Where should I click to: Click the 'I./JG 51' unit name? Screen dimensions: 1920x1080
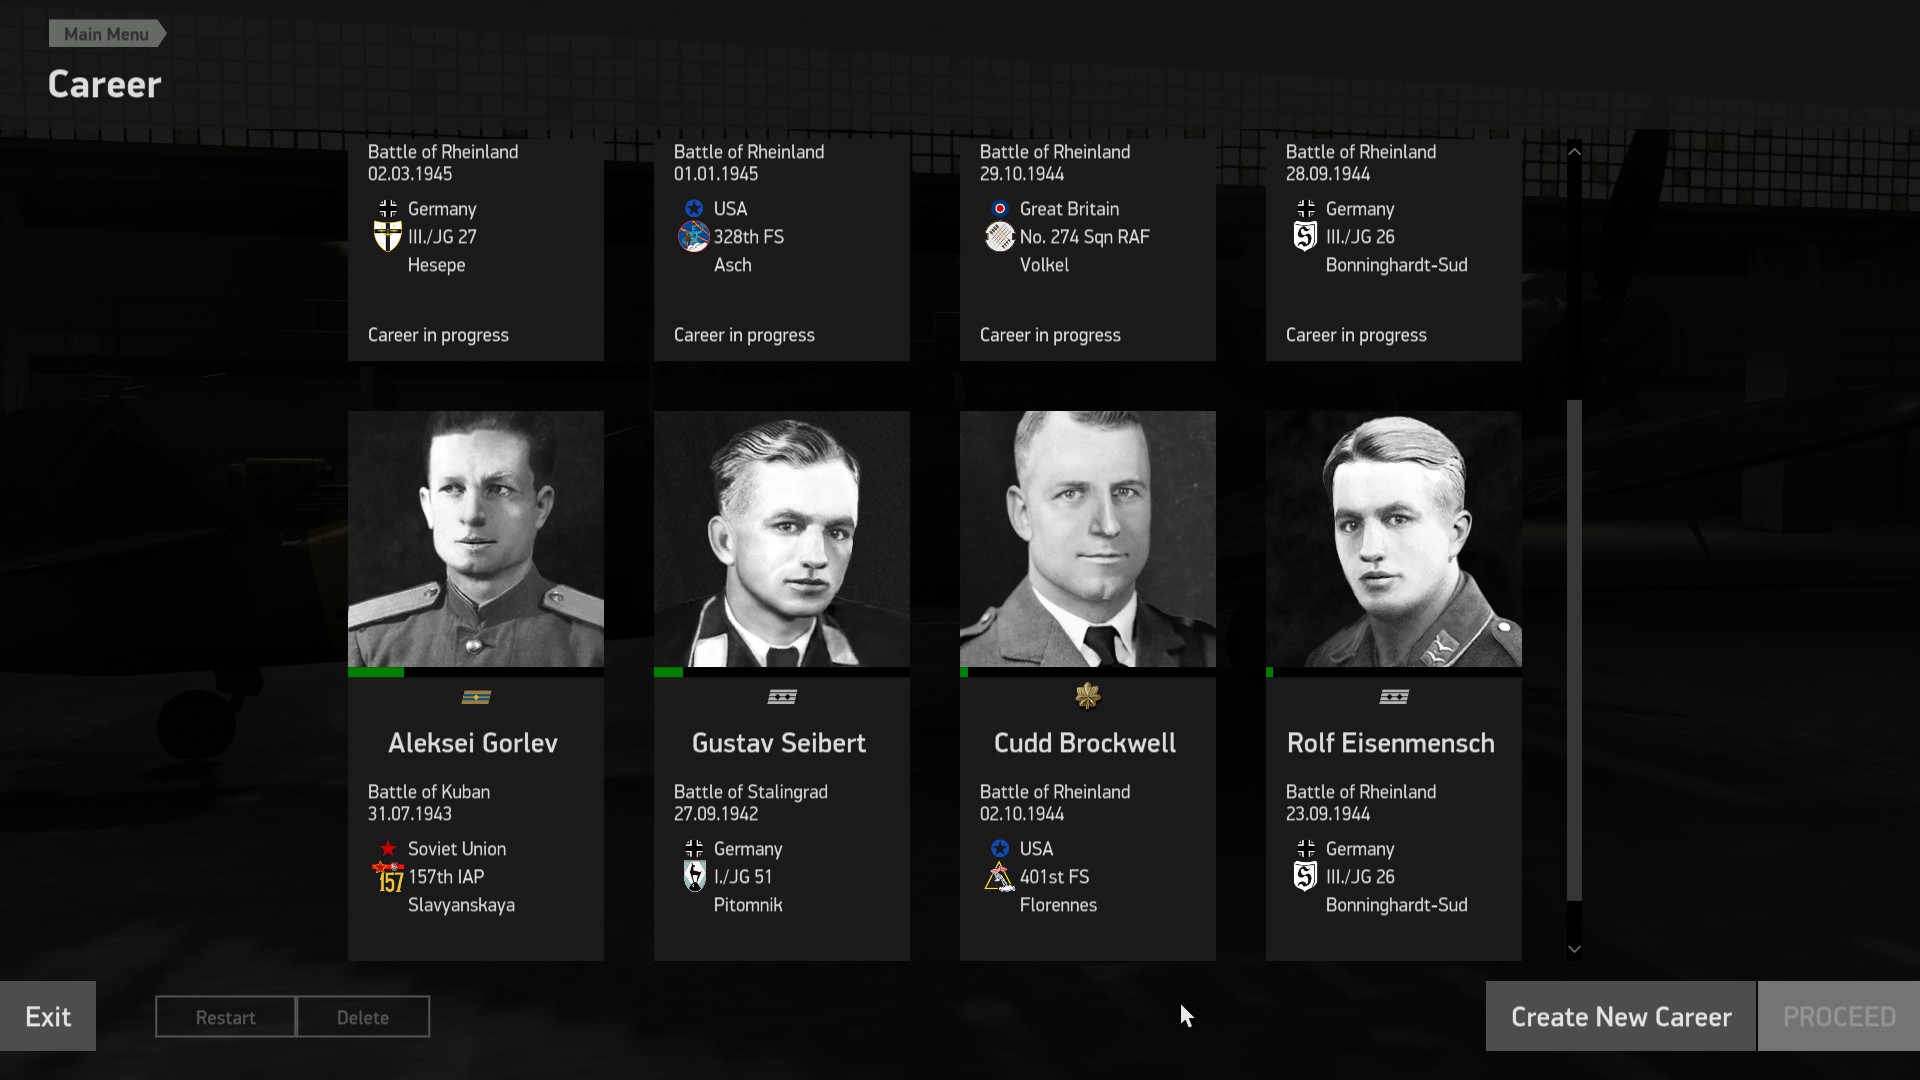(743, 877)
